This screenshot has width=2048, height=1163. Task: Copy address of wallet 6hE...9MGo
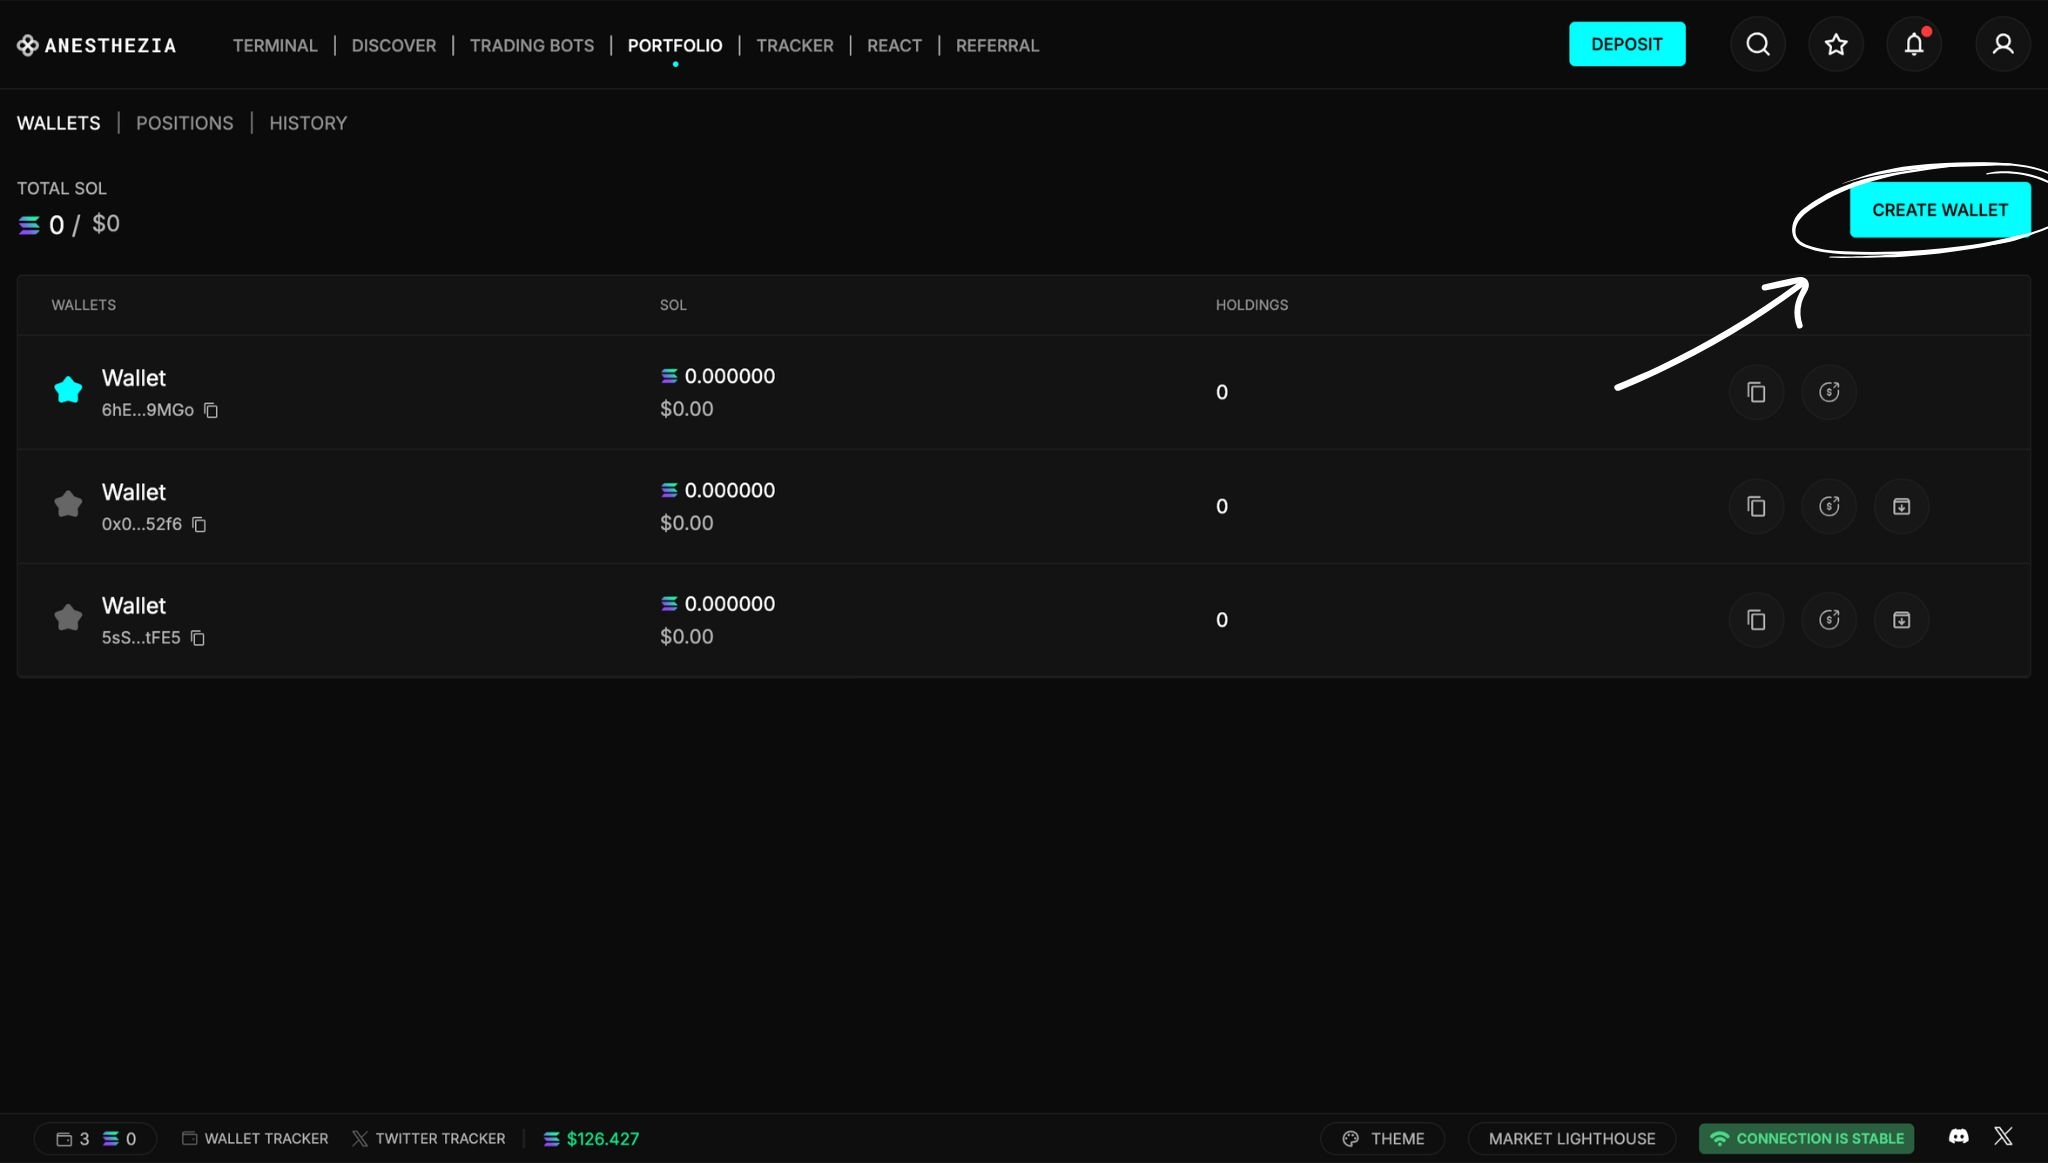coord(211,410)
